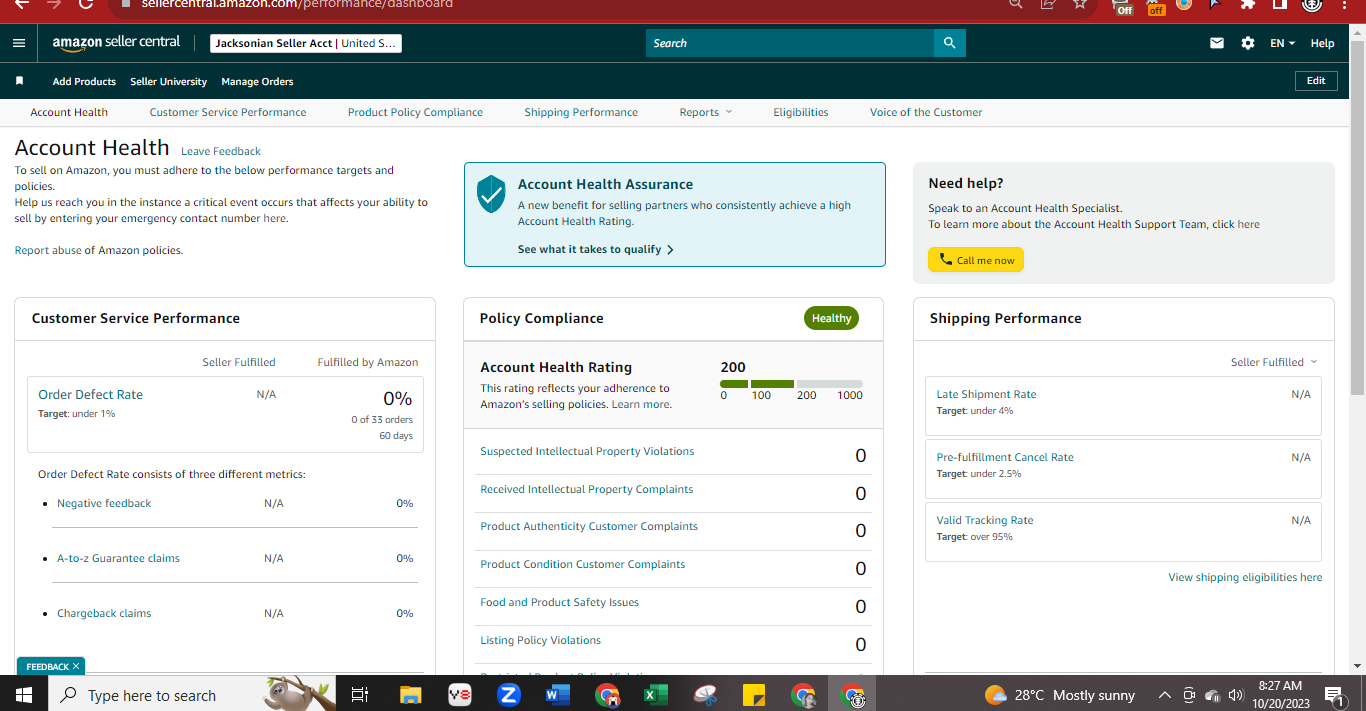Open the Product Policy Compliance tab
Screen dimensions: 1366x711
[x=415, y=112]
